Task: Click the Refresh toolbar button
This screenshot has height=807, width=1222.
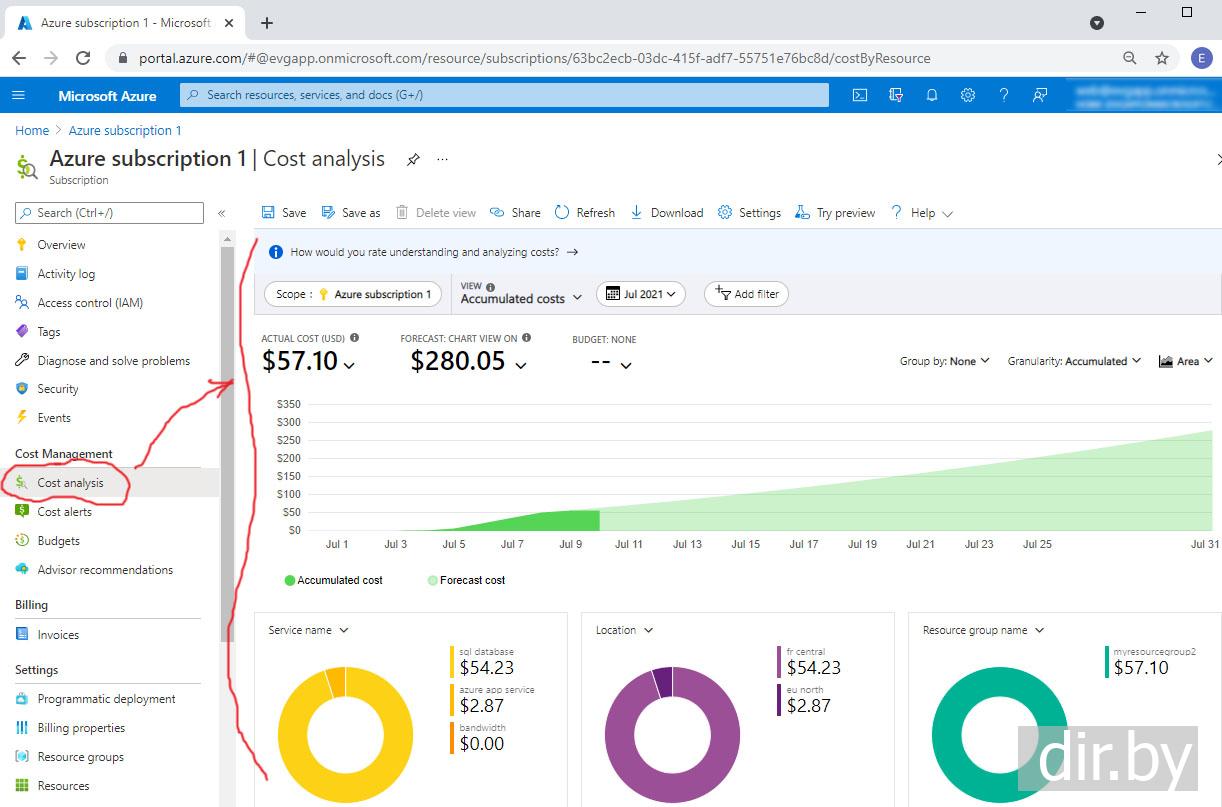Action: click(x=585, y=213)
